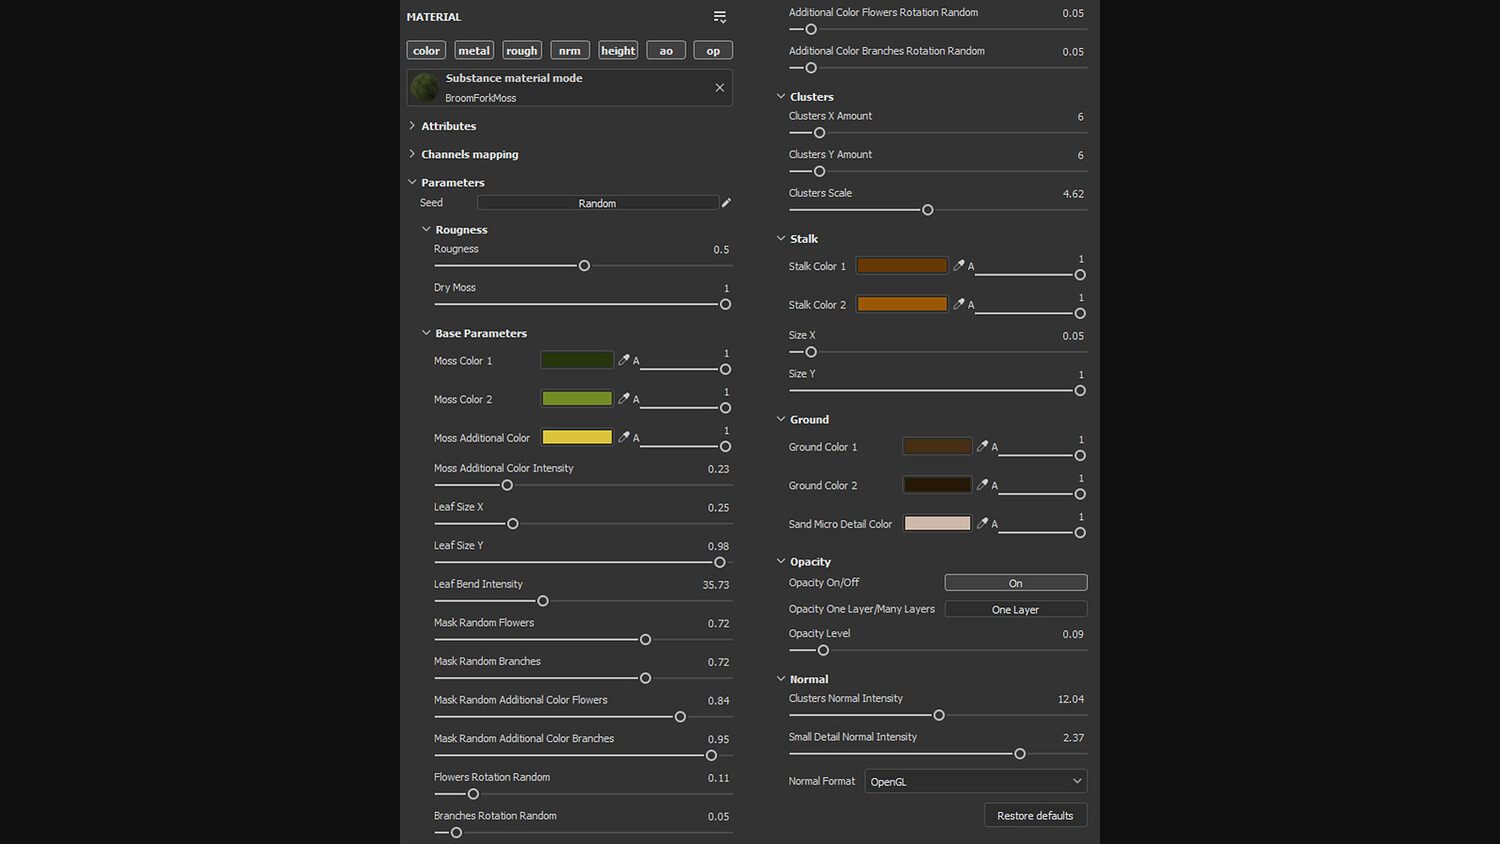Select the Sand Micro Detail Color eyedropper
The image size is (1500, 844).
pos(982,523)
